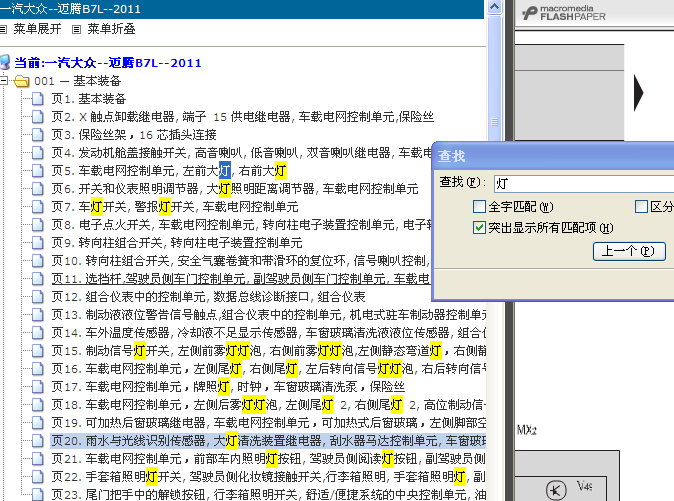Open 页17. 车载电网控制单元，牌照灯
Image resolution: width=674 pixels, height=501 pixels.
click(x=228, y=387)
